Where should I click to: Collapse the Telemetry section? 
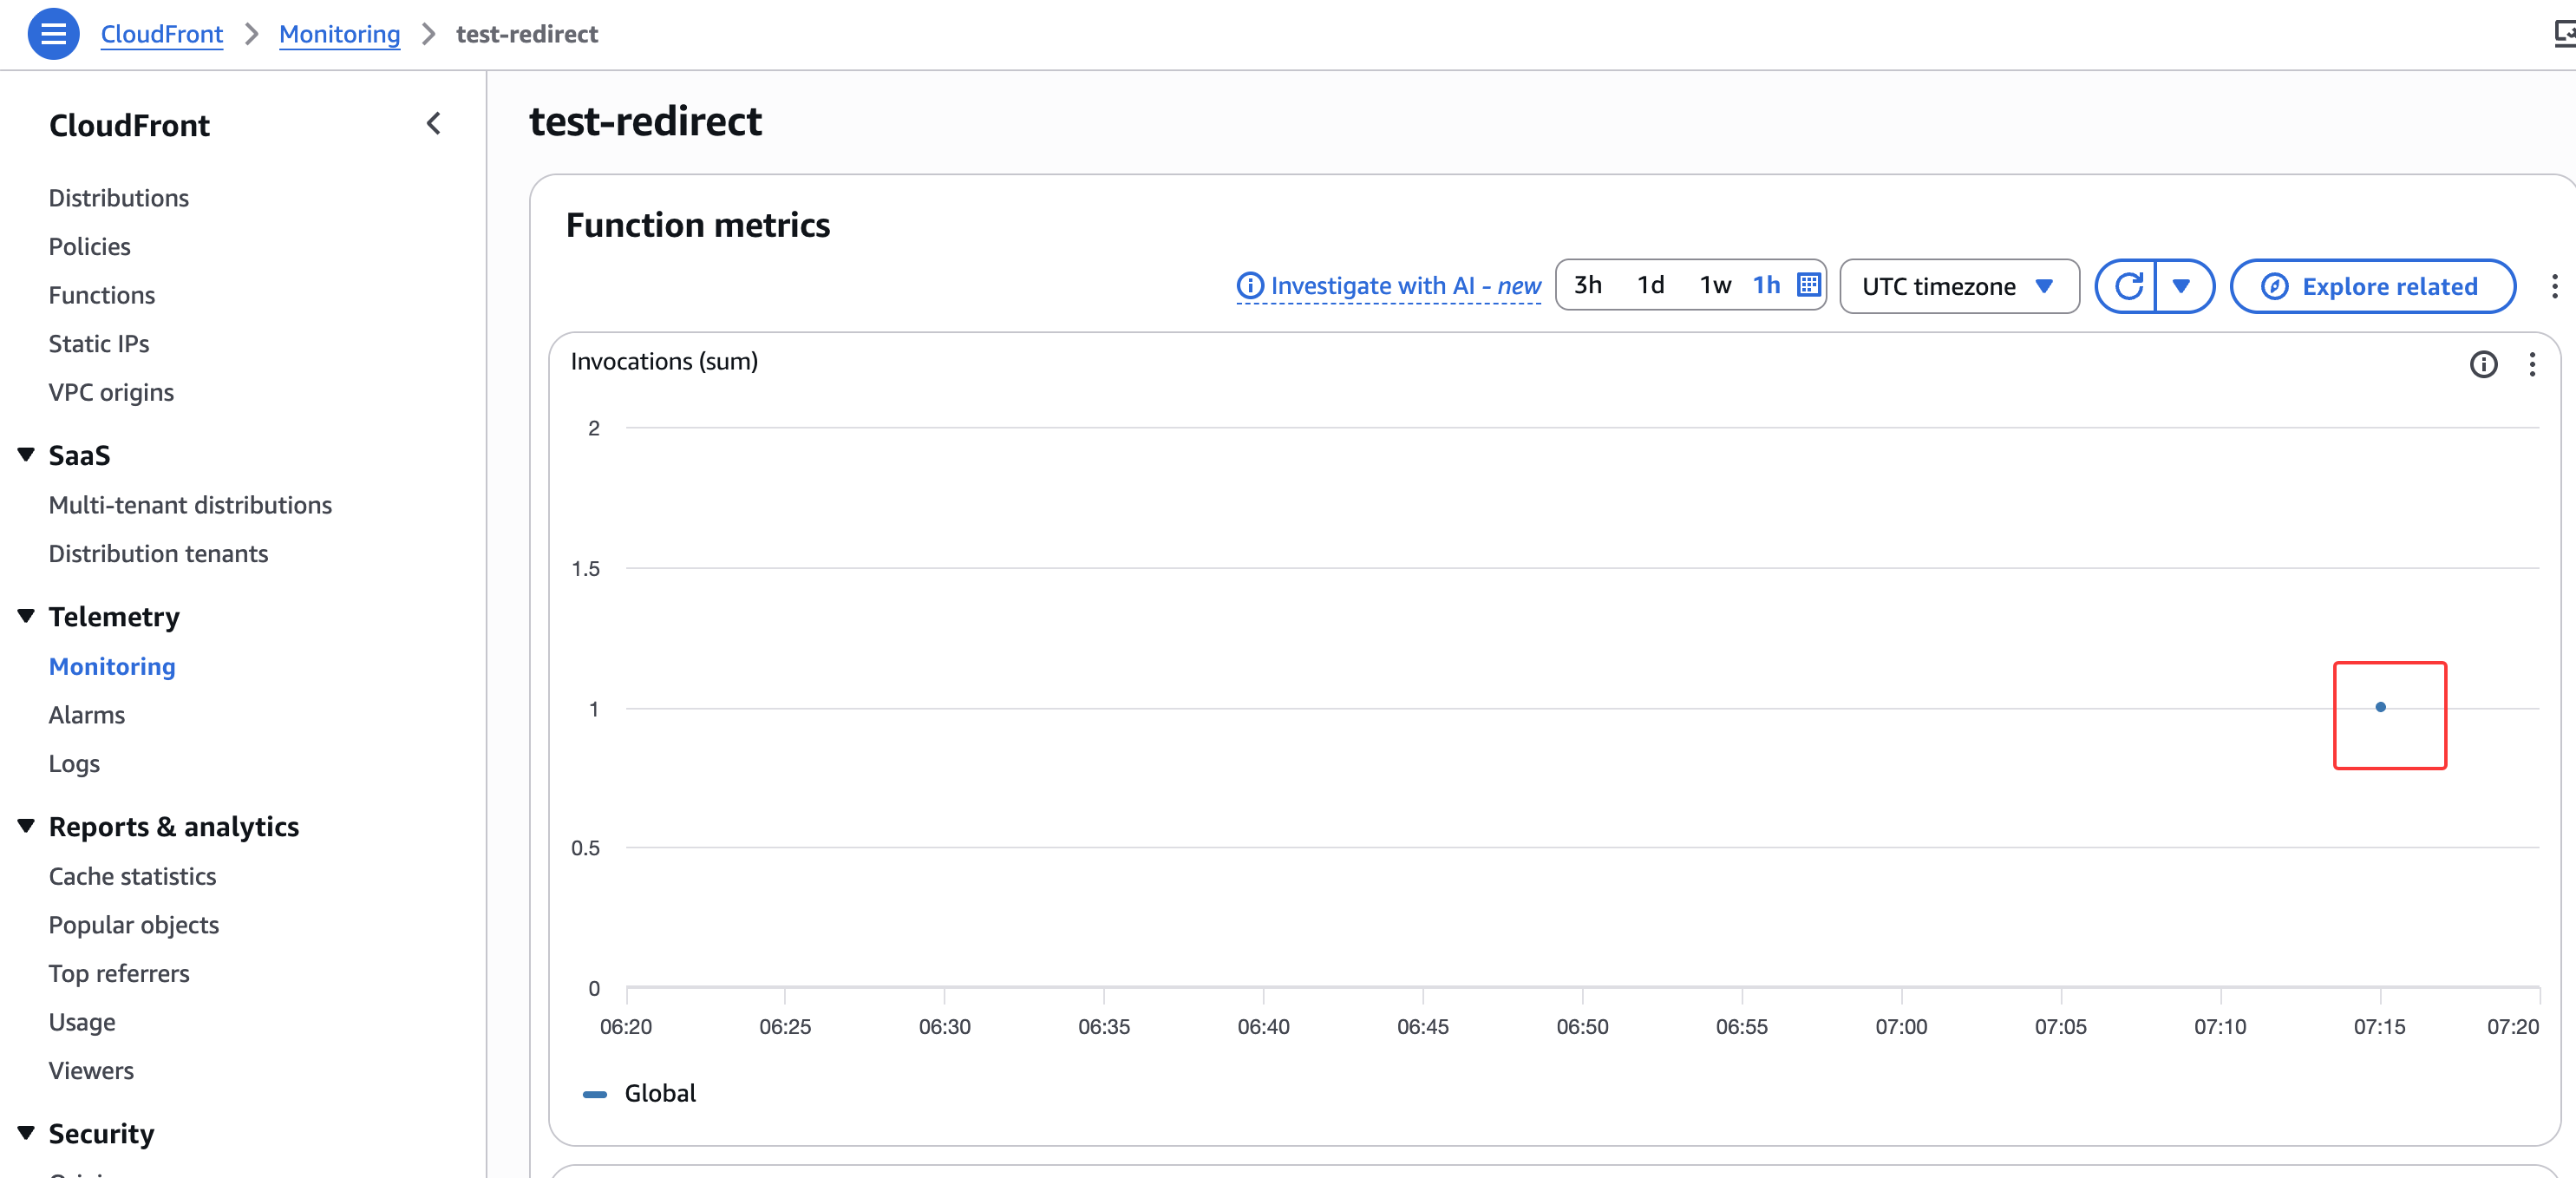click(27, 616)
